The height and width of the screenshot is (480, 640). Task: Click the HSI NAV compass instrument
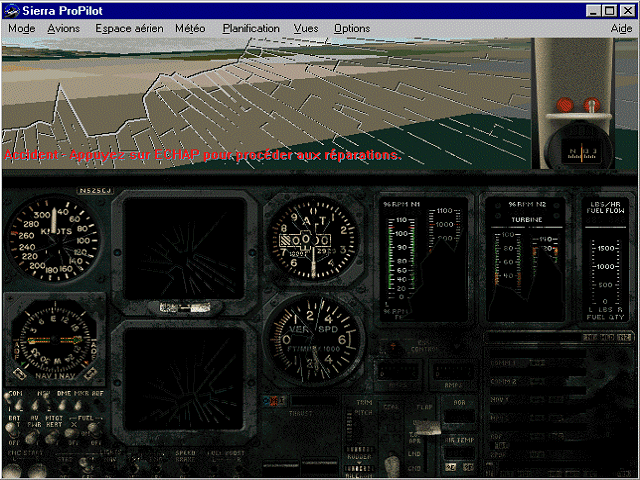pos(55,340)
